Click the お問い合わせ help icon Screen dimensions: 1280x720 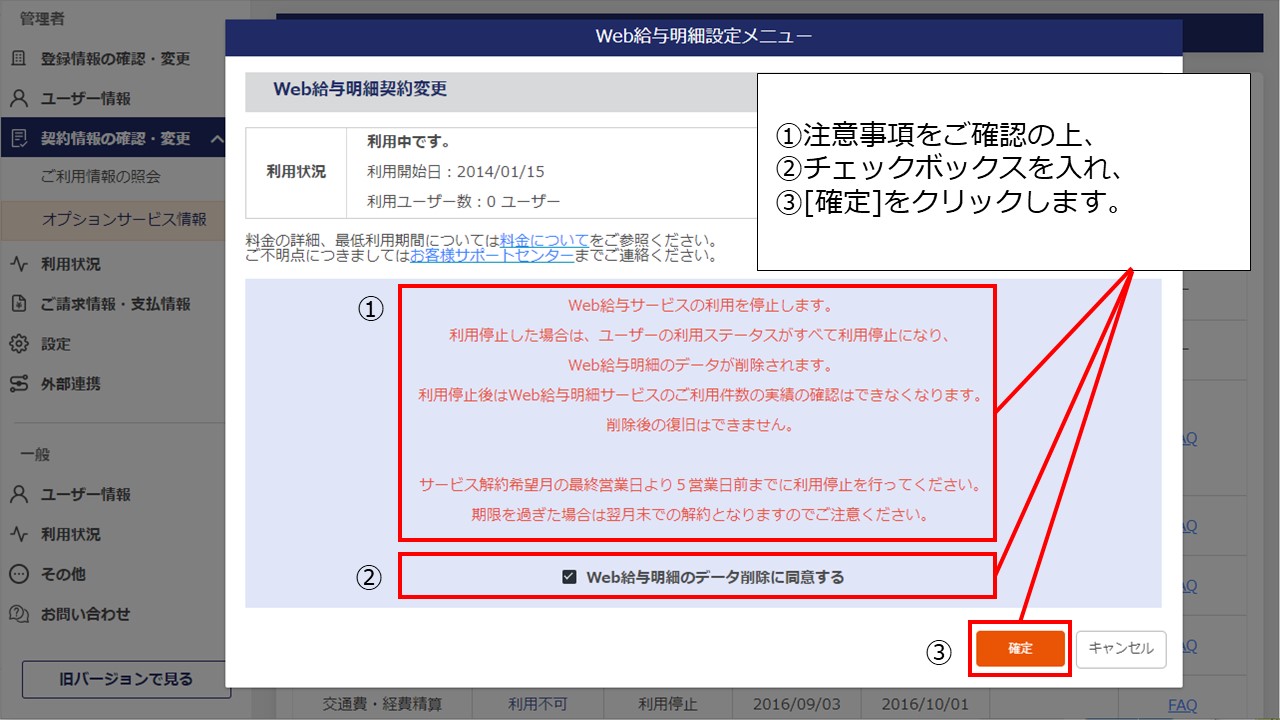pyautogui.click(x=19, y=614)
